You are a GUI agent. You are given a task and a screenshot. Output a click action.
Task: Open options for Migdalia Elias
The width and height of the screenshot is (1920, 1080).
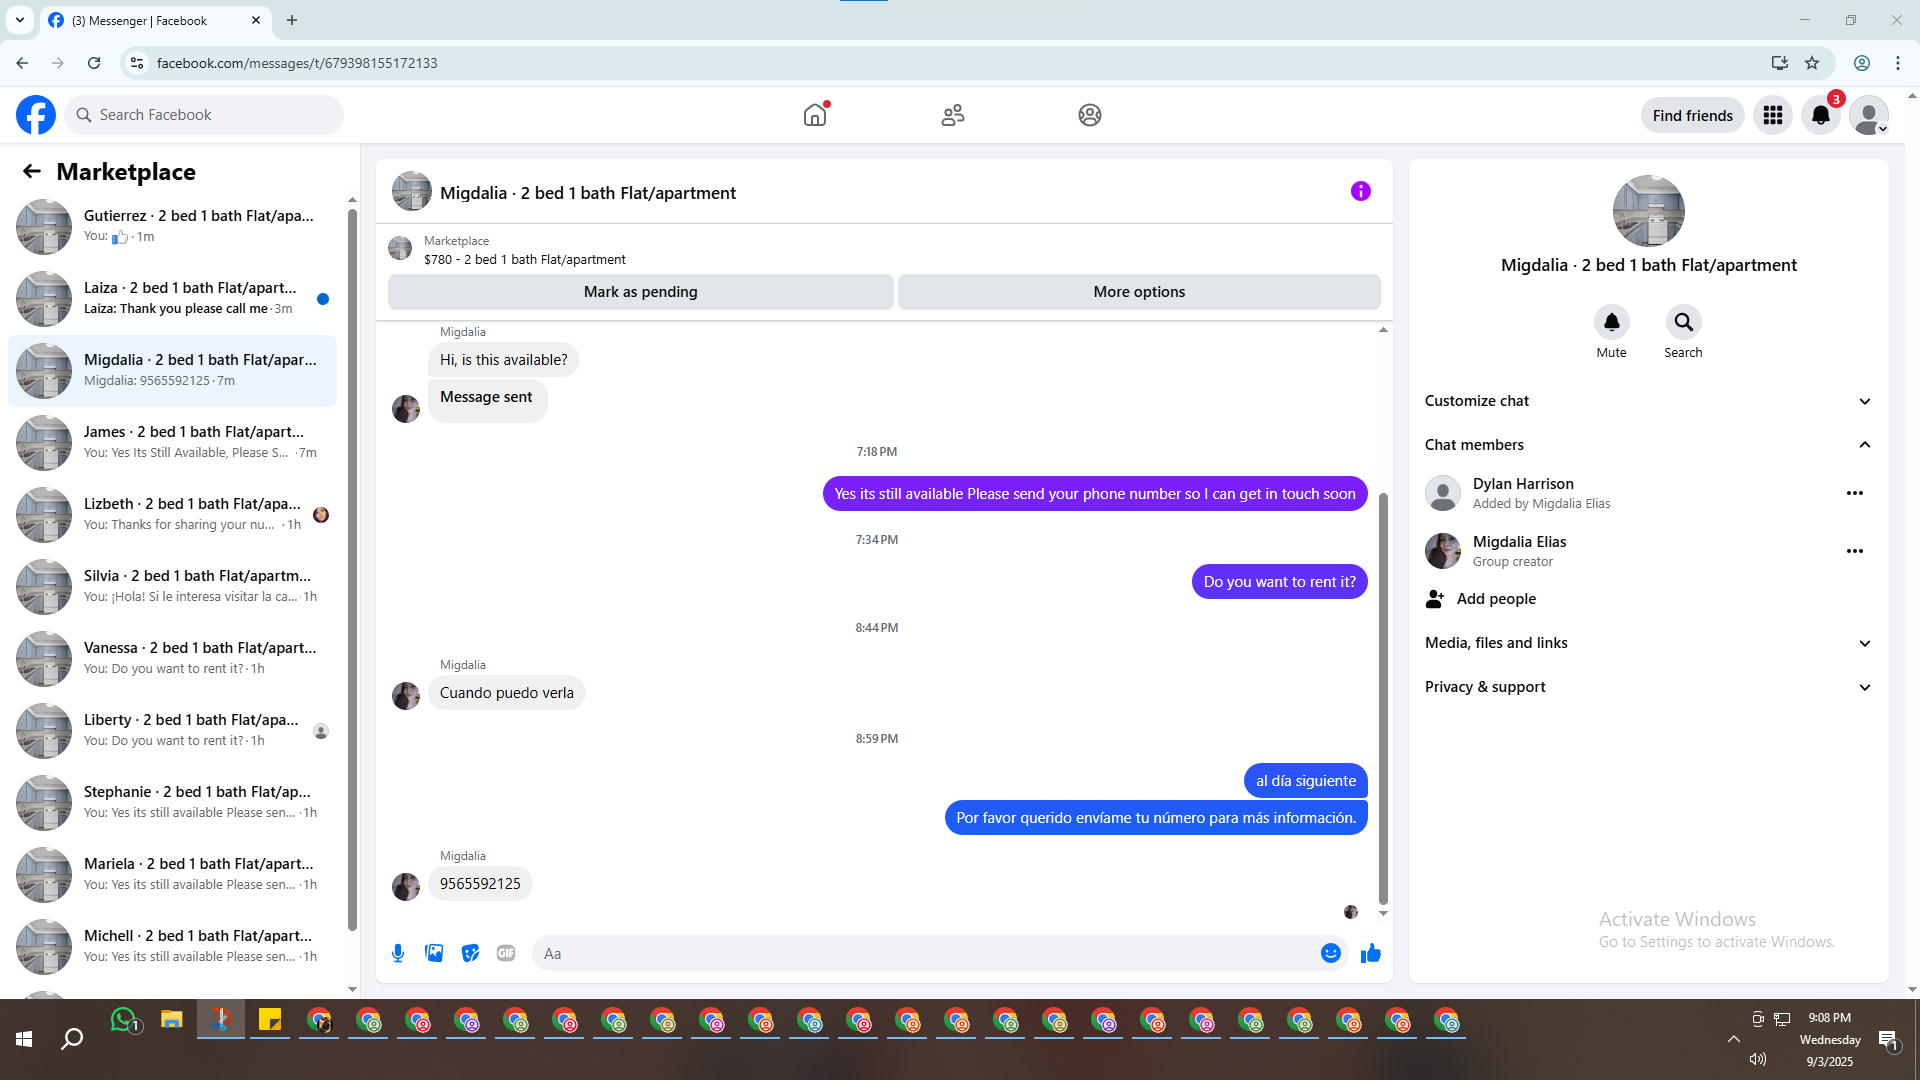click(x=1855, y=551)
